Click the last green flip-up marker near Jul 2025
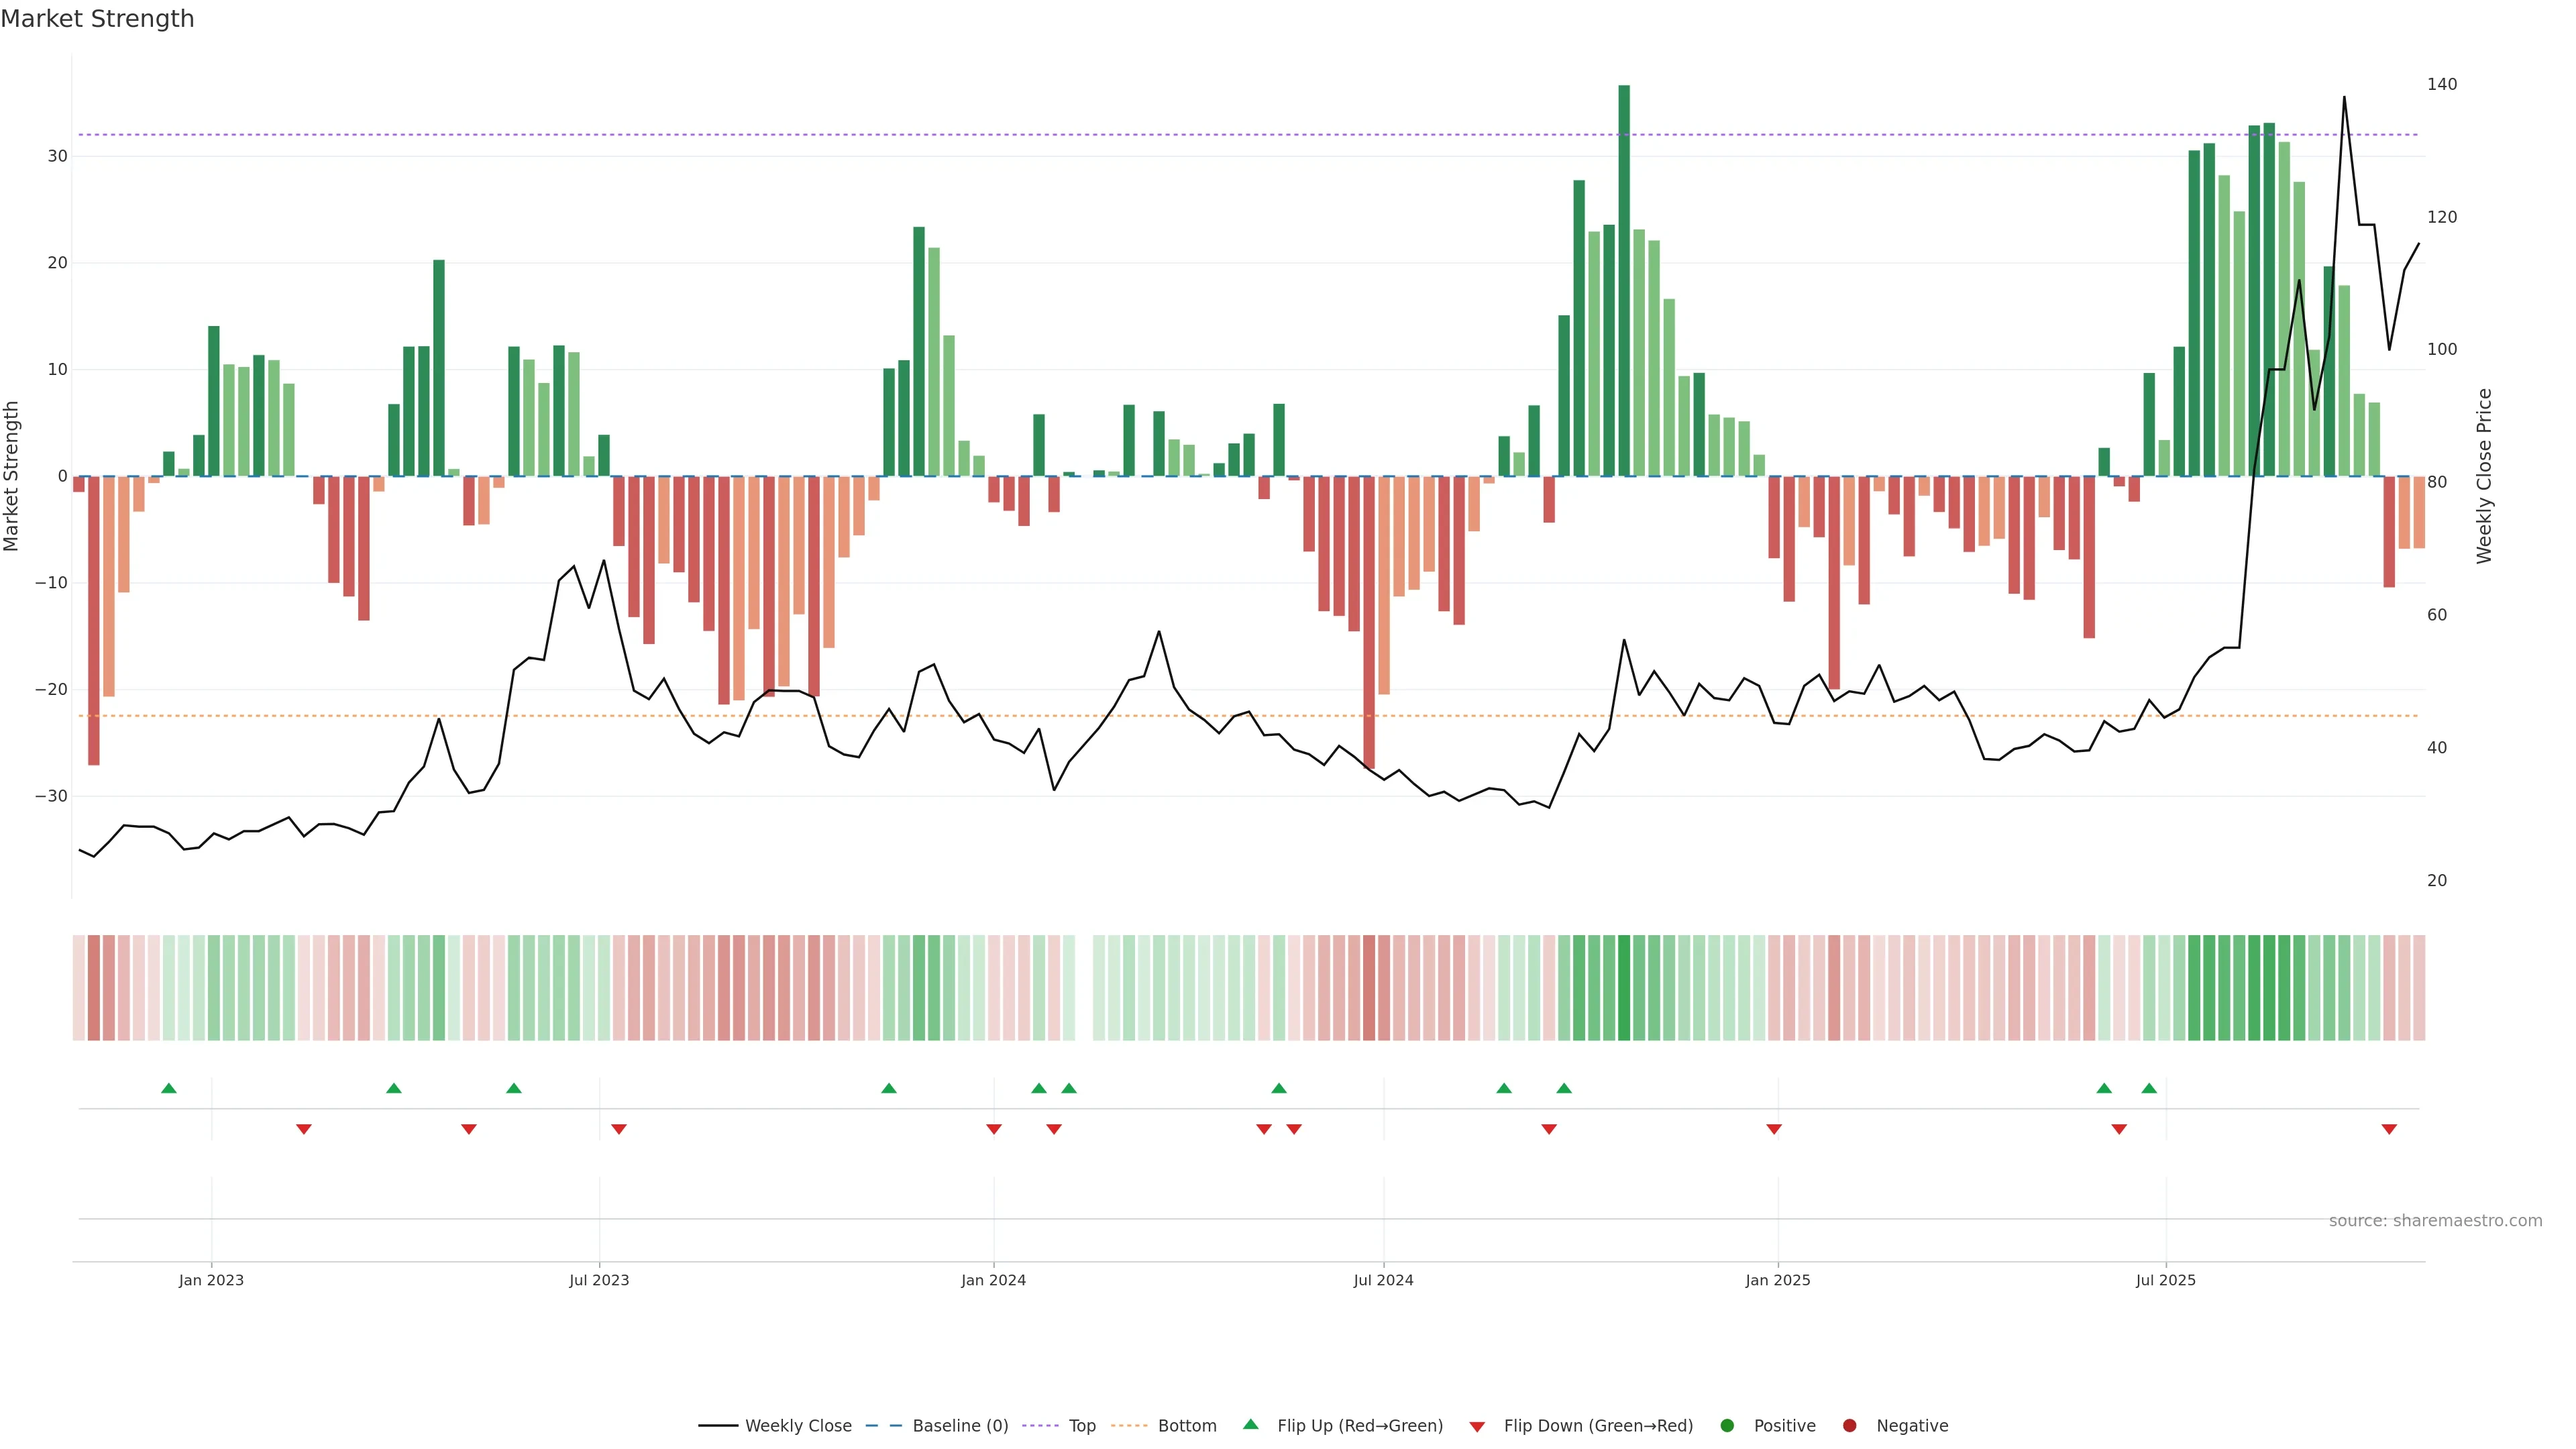Viewport: 2576px width, 1449px height. [x=2149, y=1088]
